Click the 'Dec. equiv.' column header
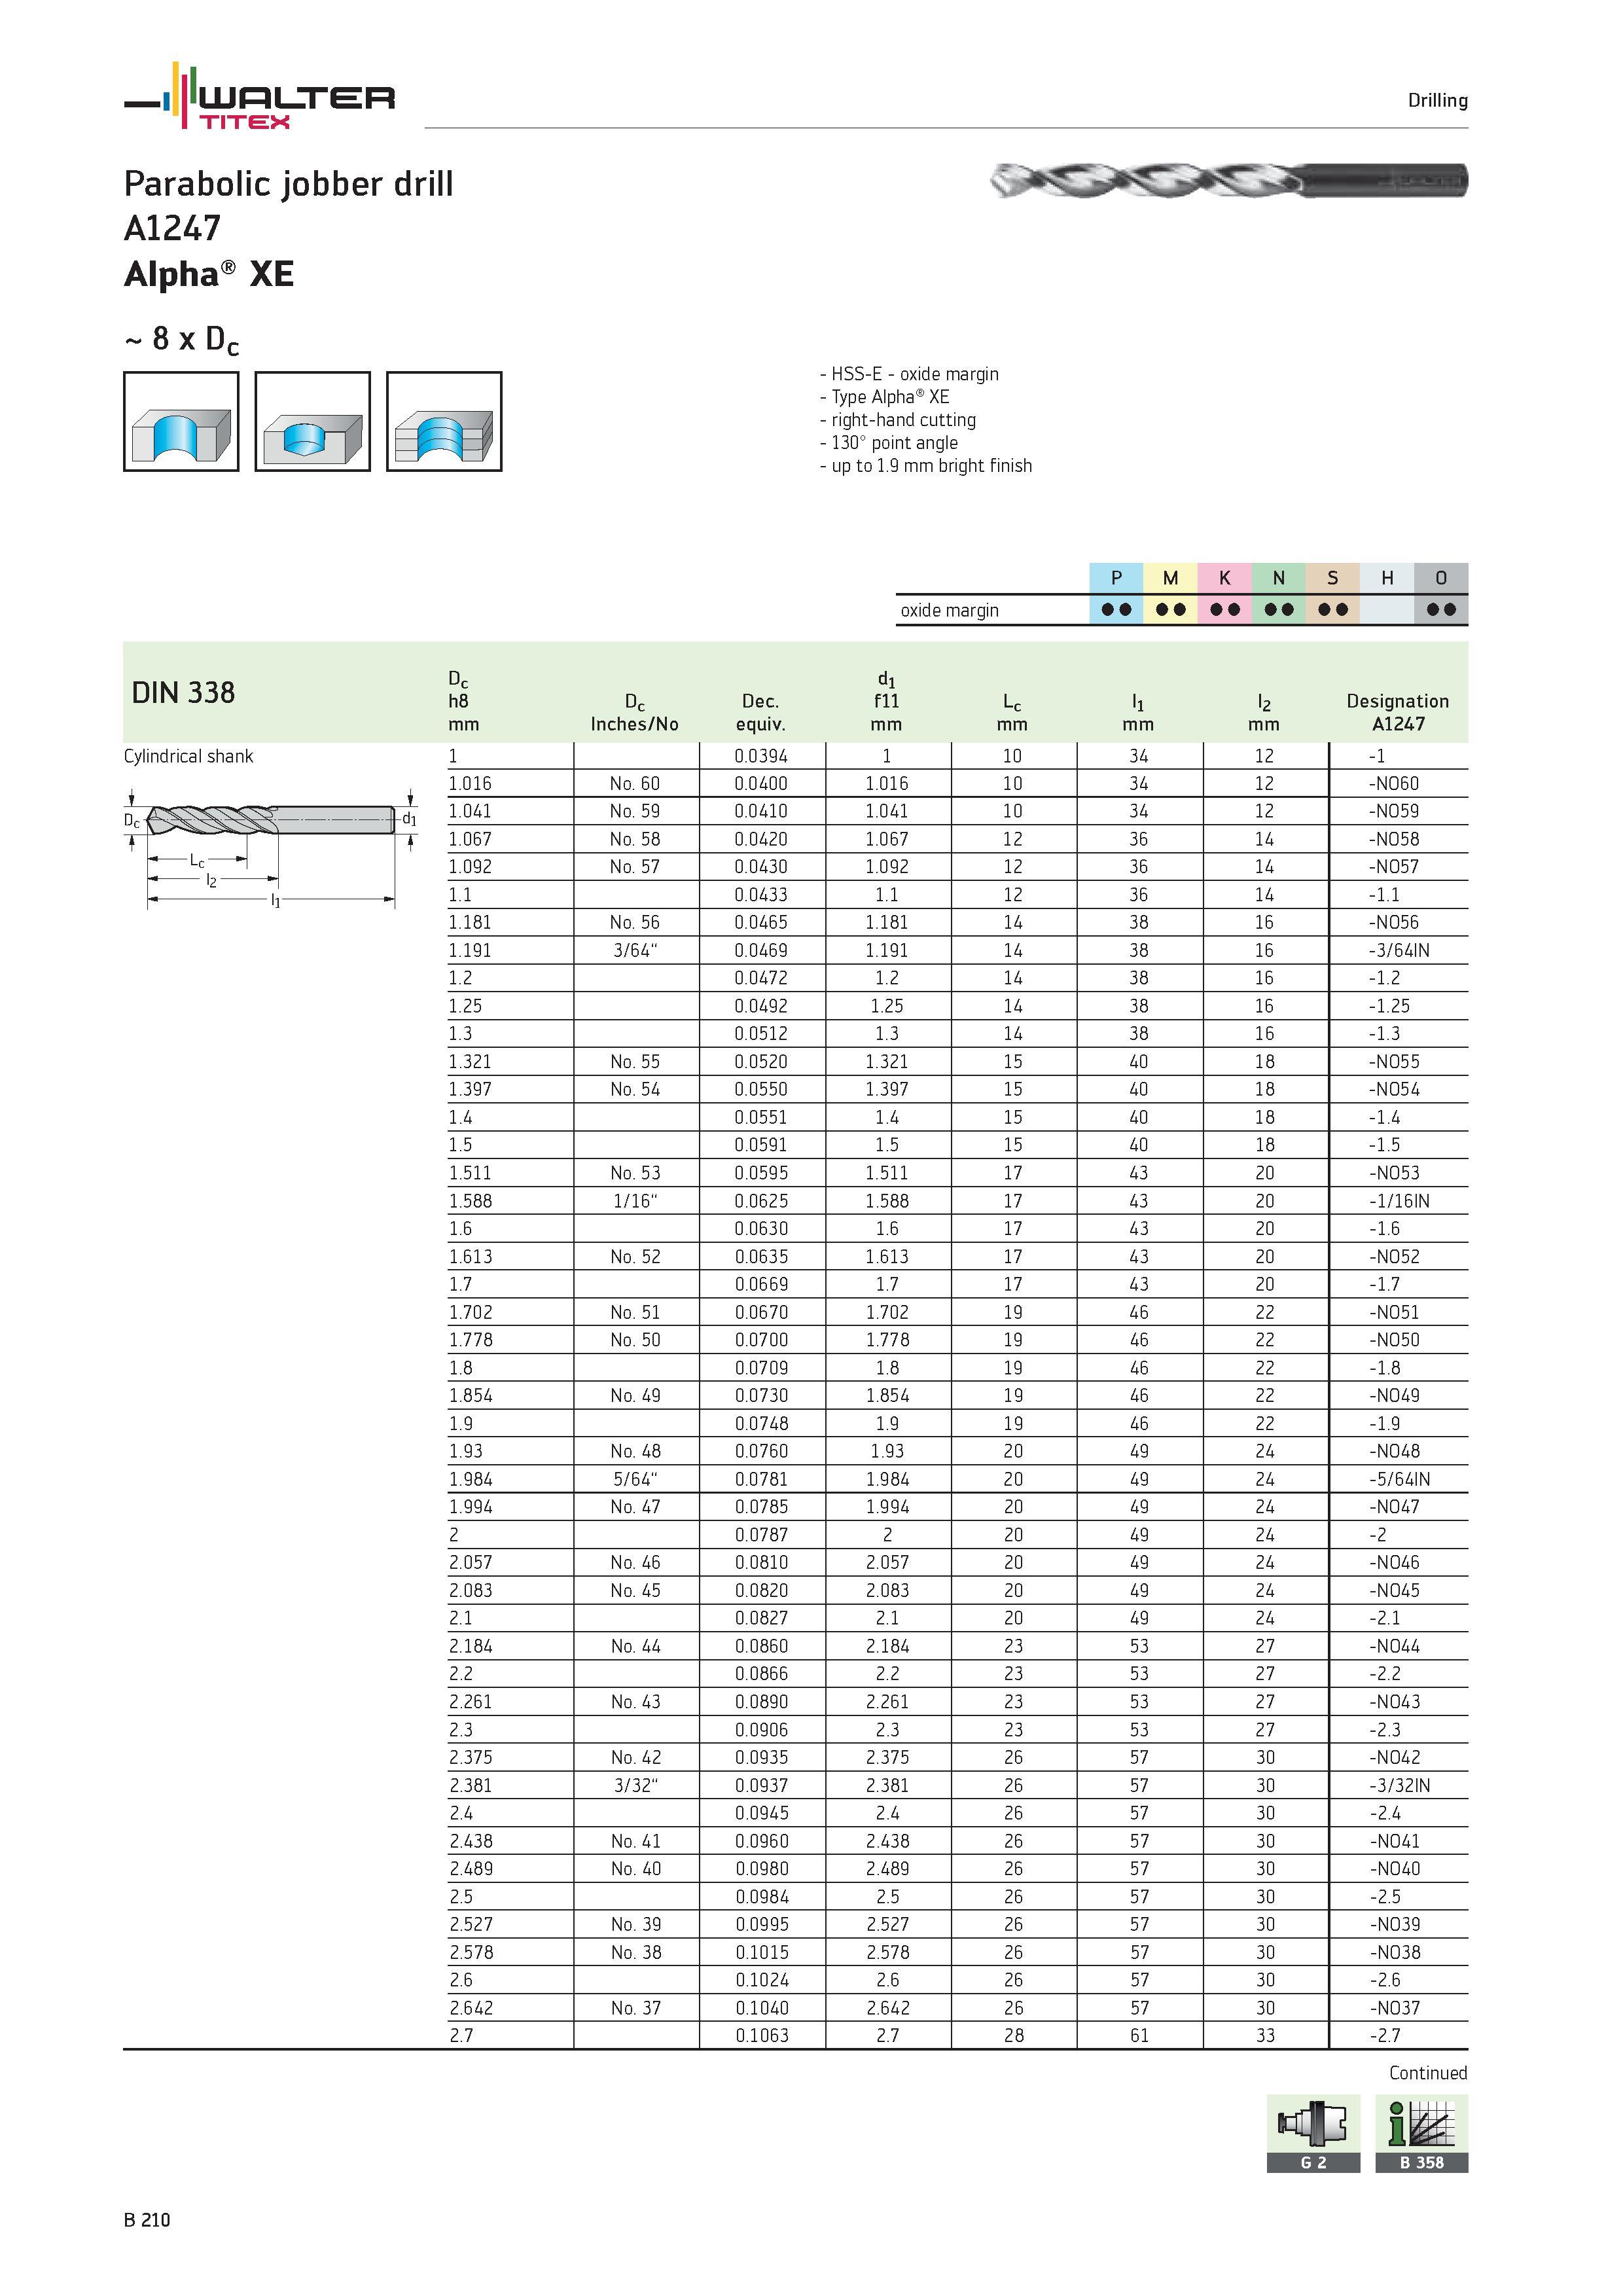 pos(761,712)
